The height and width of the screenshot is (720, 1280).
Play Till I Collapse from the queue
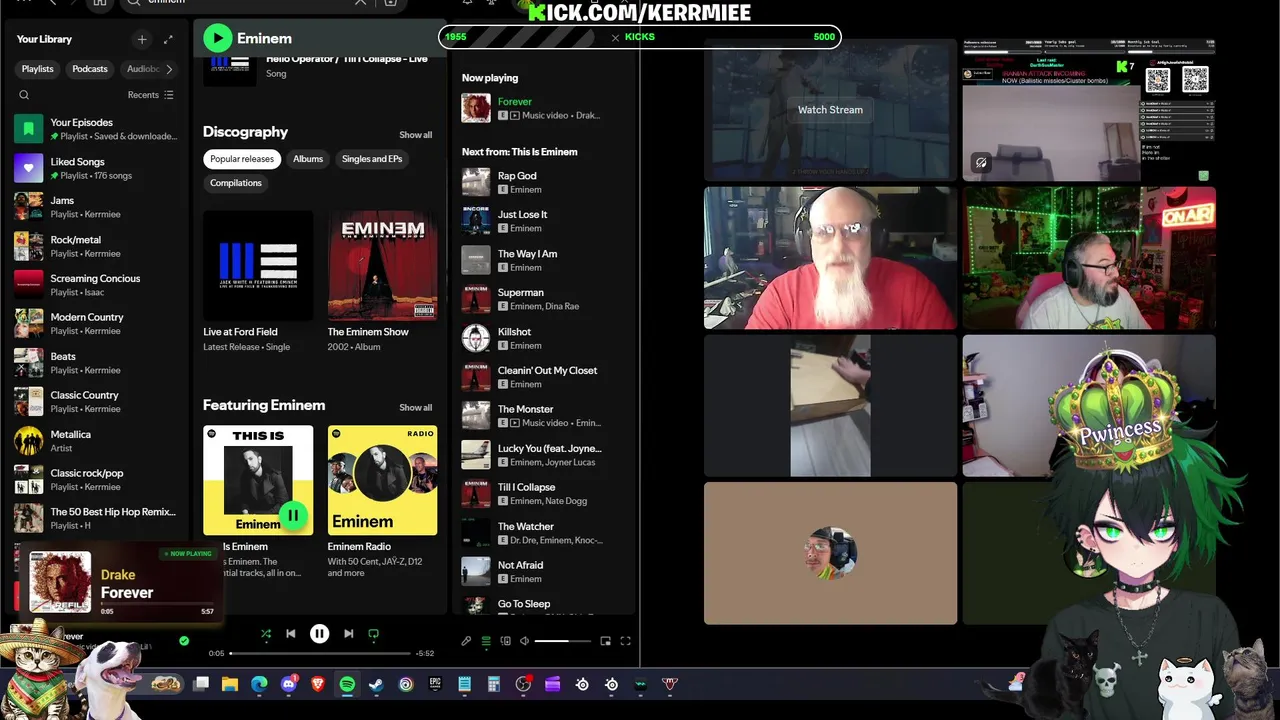[x=546, y=494]
